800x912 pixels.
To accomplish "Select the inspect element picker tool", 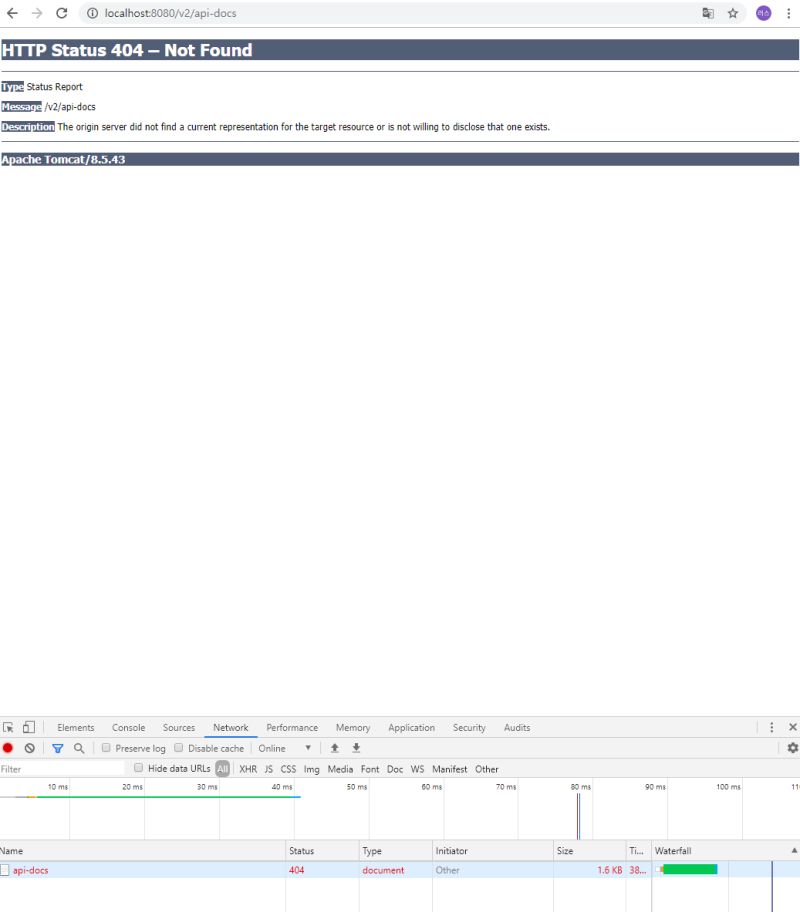I will tap(10, 727).
